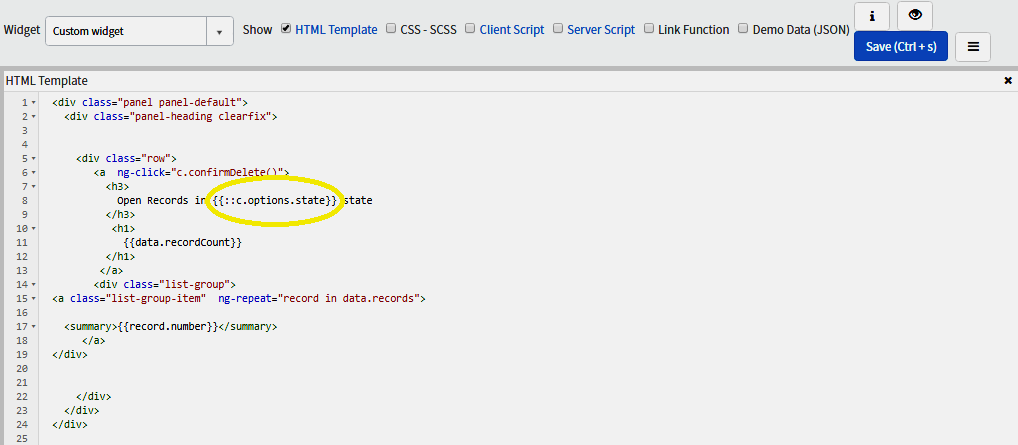Collapse the code fold at line 1
1018x445 pixels.
(35, 102)
